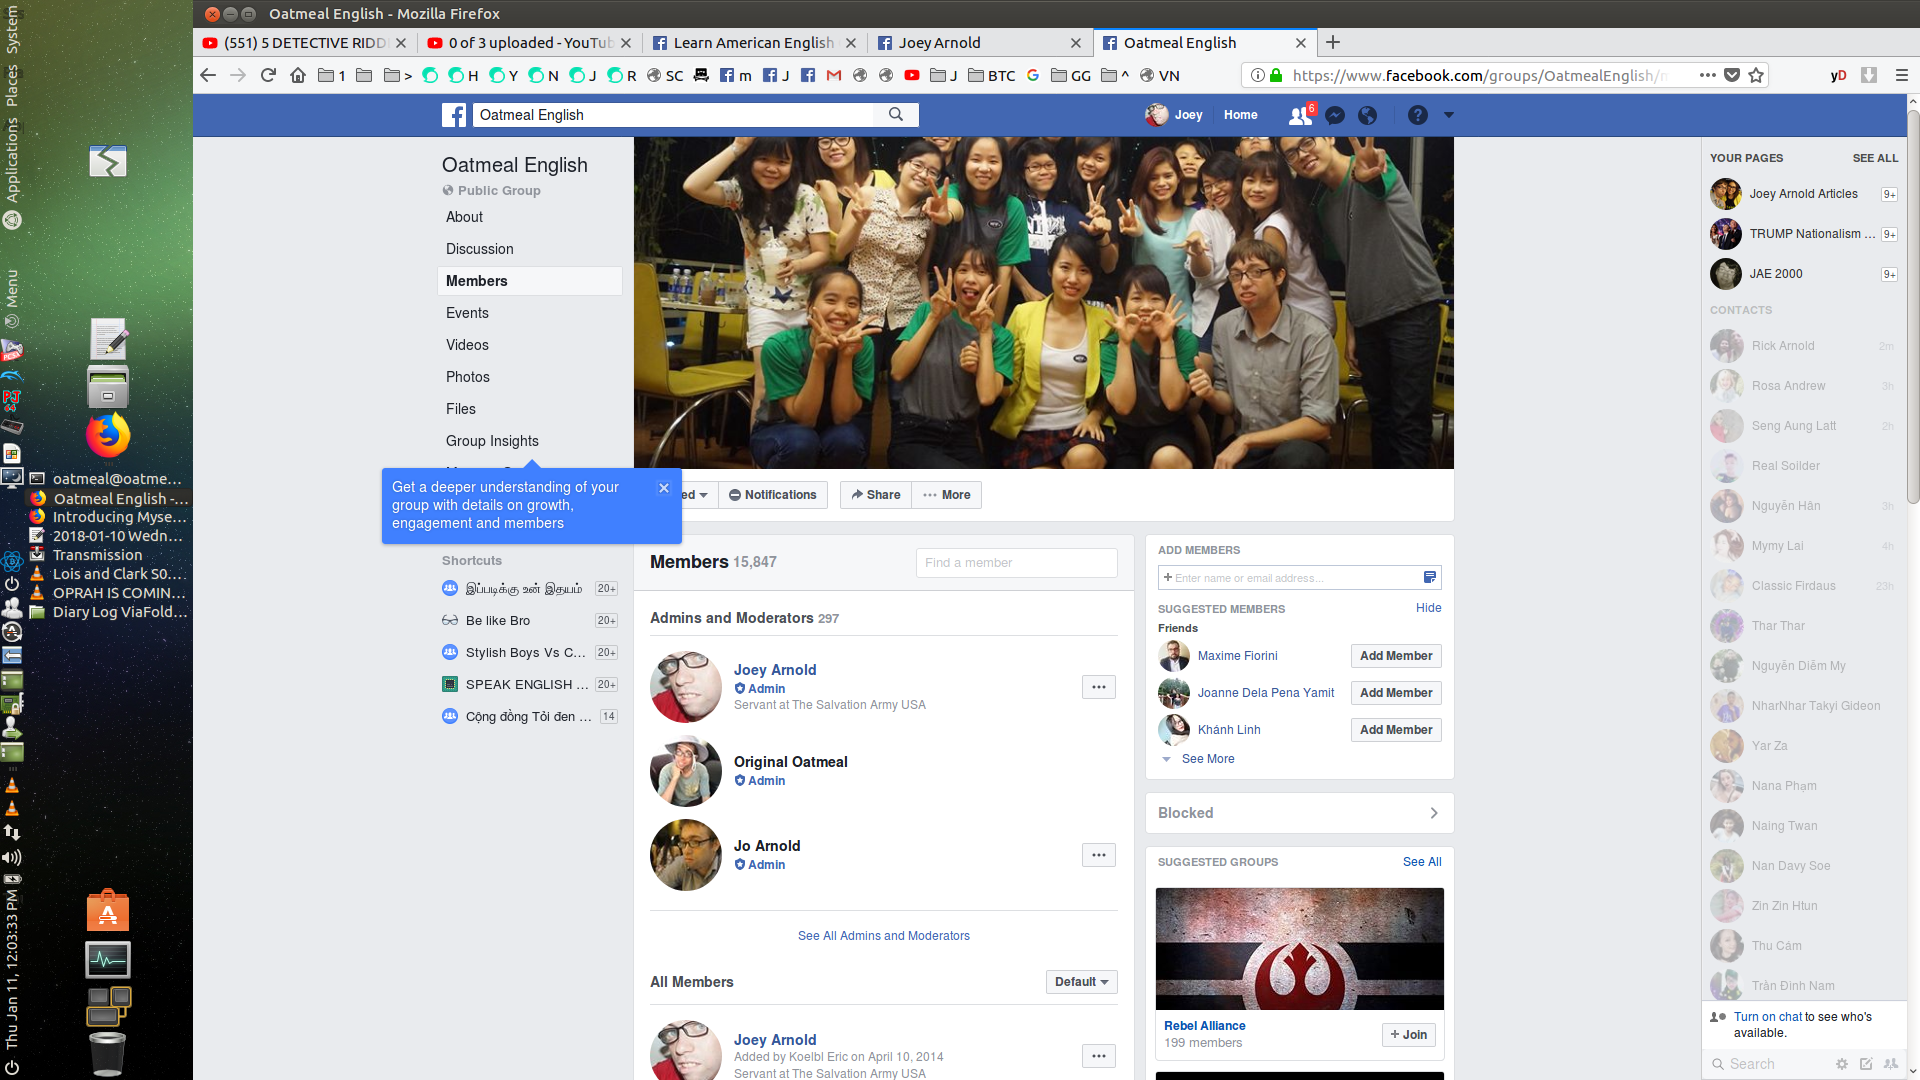Click the Facebook logo icon
1920x1080 pixels.
454,115
